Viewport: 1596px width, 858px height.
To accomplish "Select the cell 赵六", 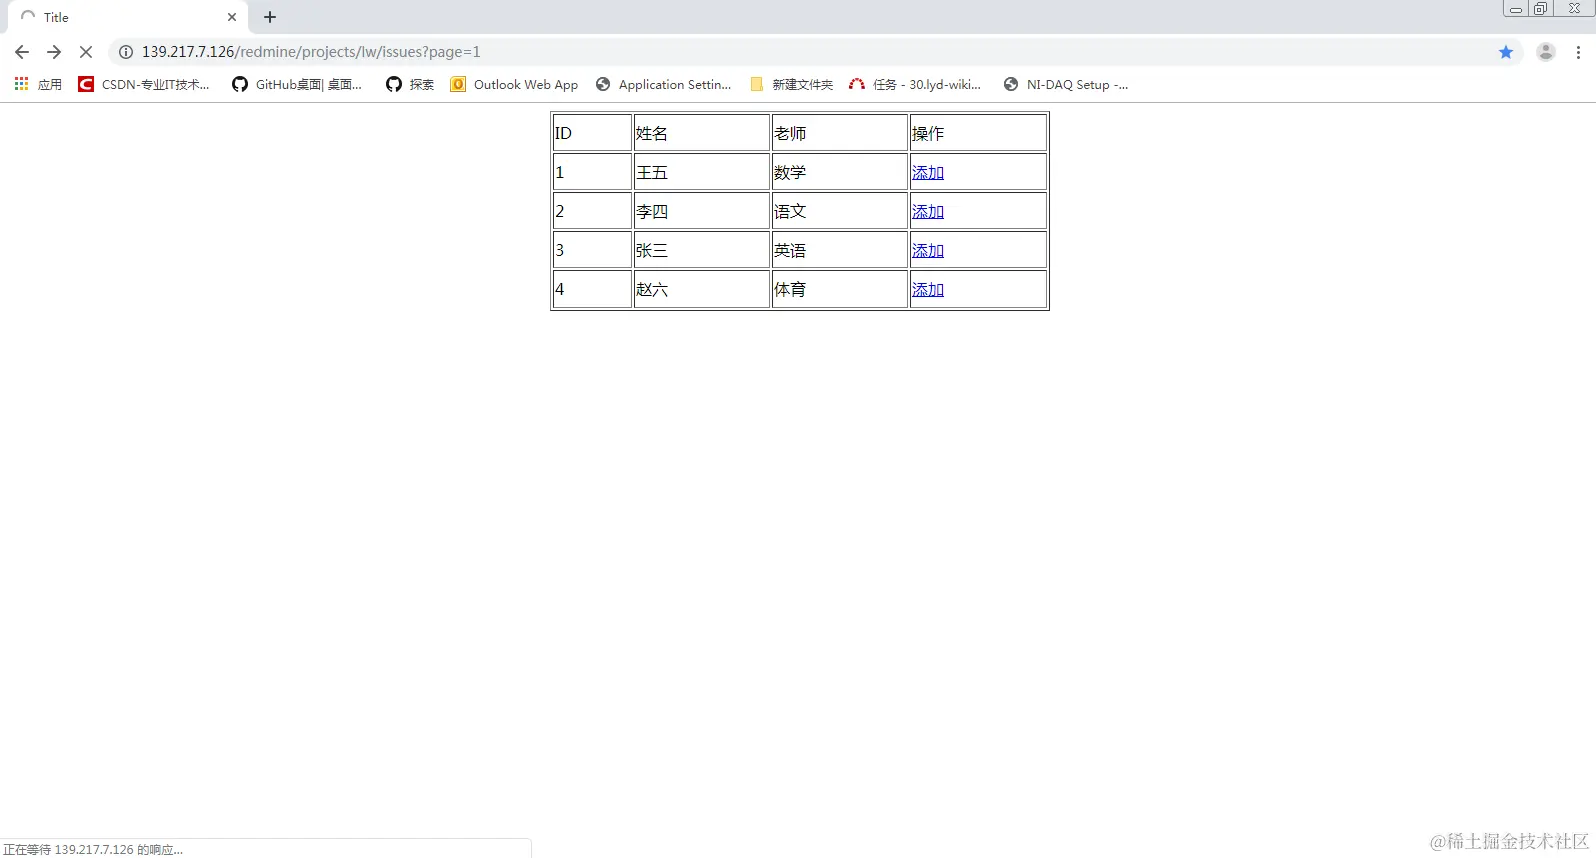I will coord(701,289).
